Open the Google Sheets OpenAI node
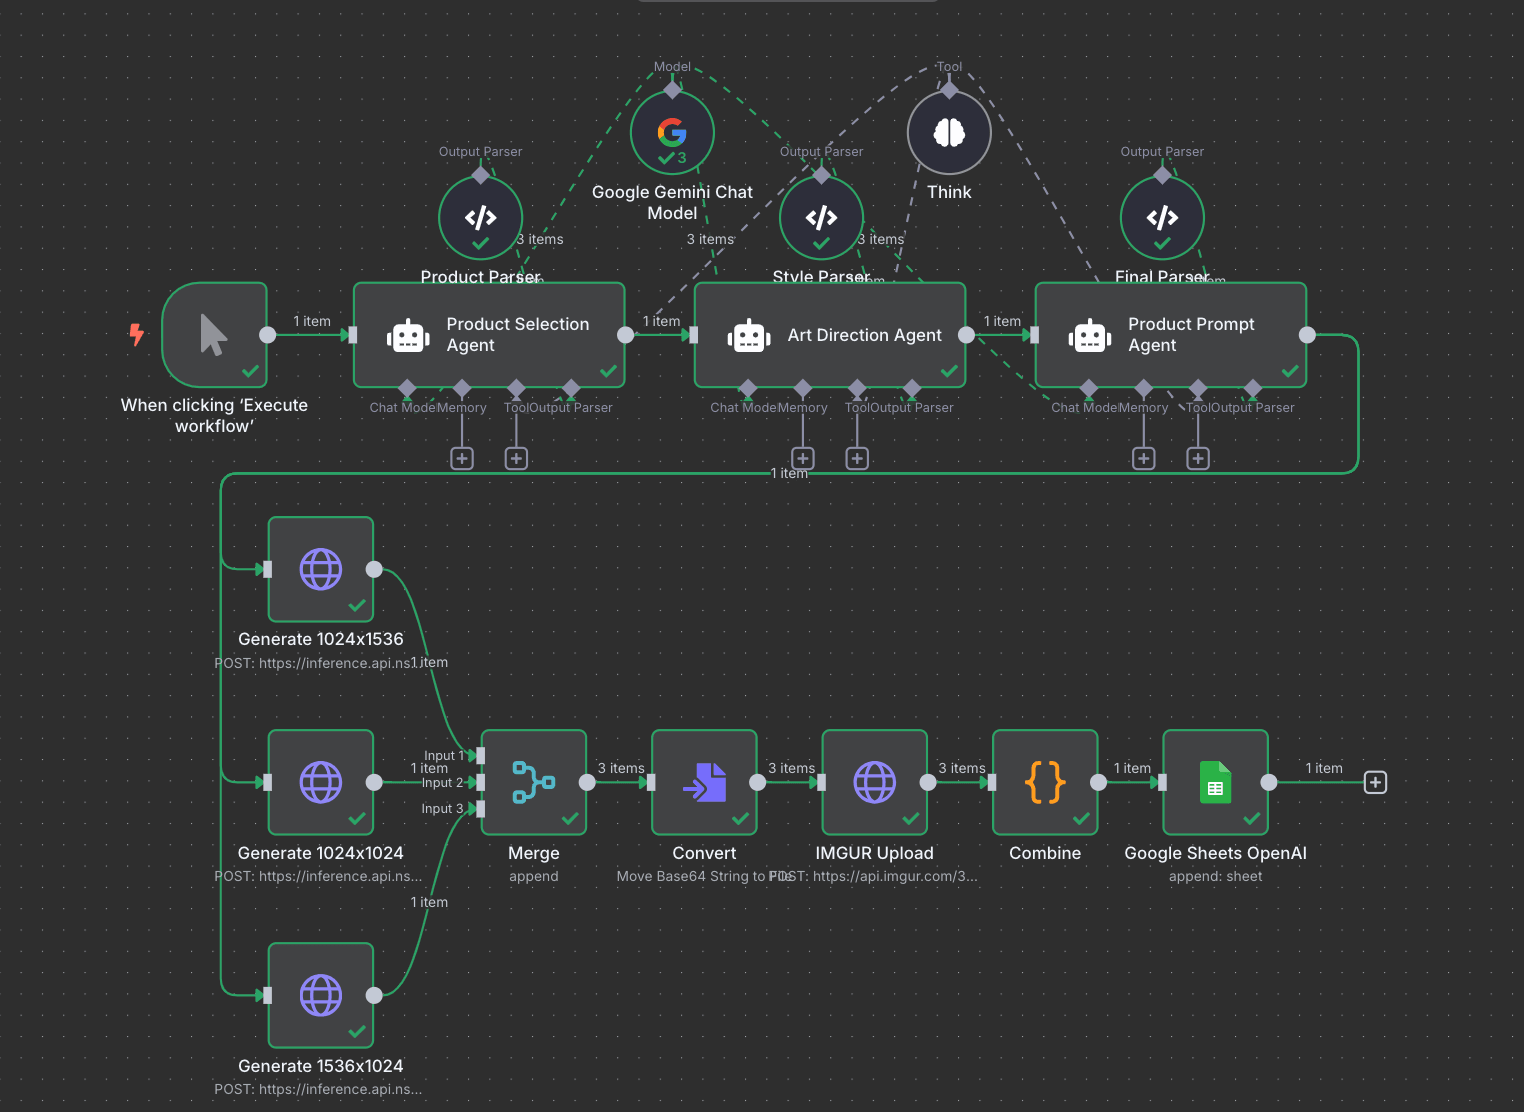This screenshot has width=1524, height=1112. coord(1215,783)
